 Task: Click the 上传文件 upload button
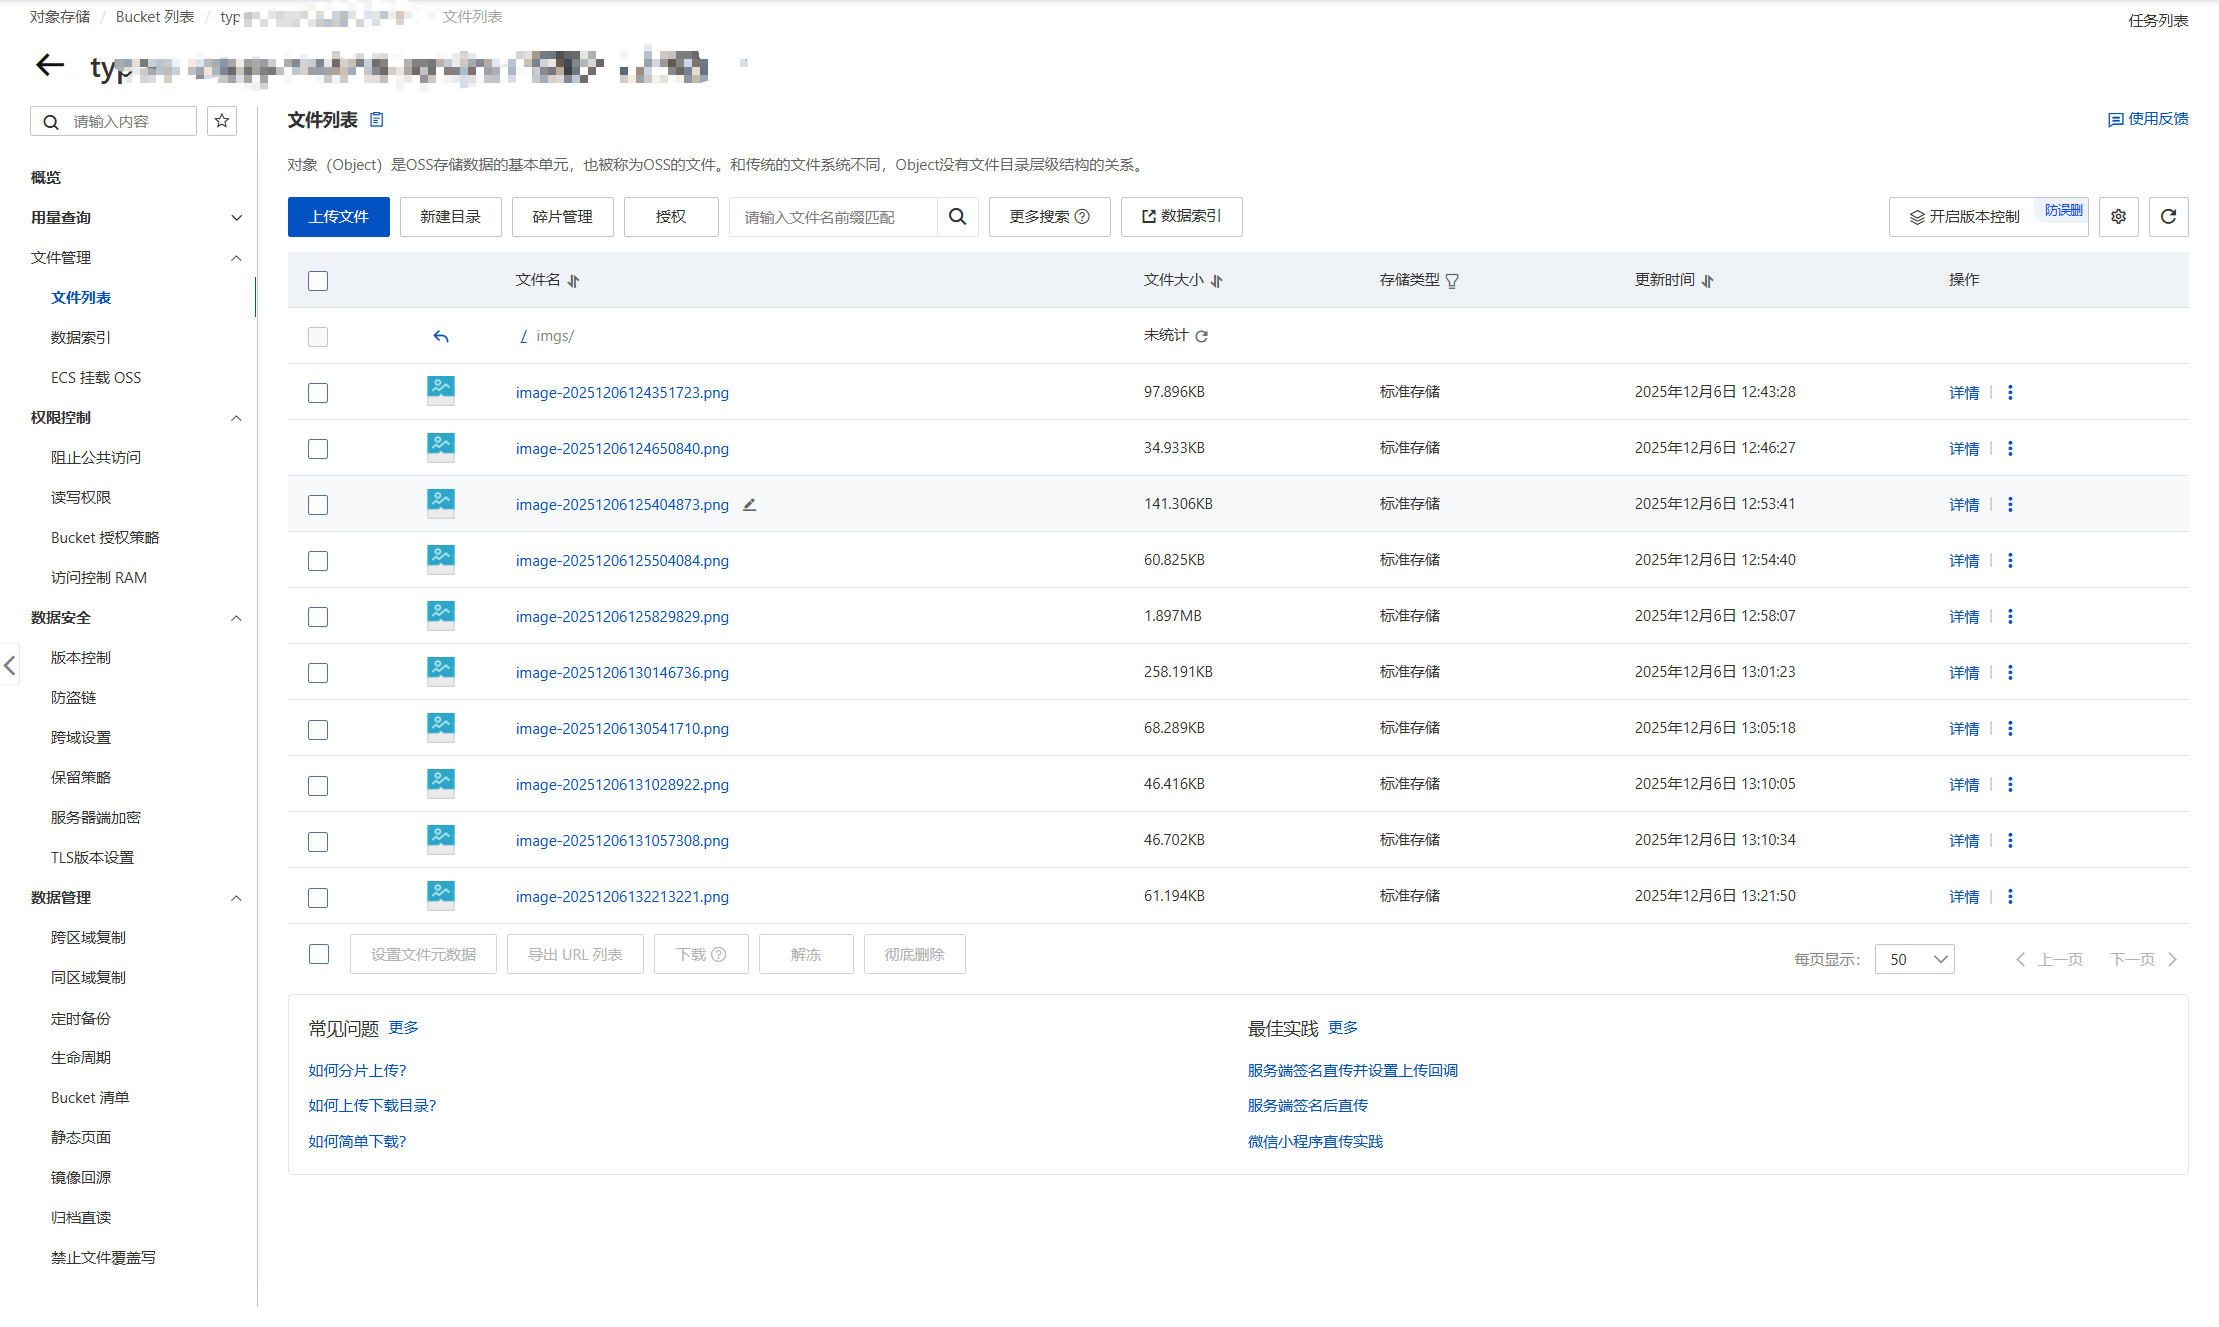(338, 217)
